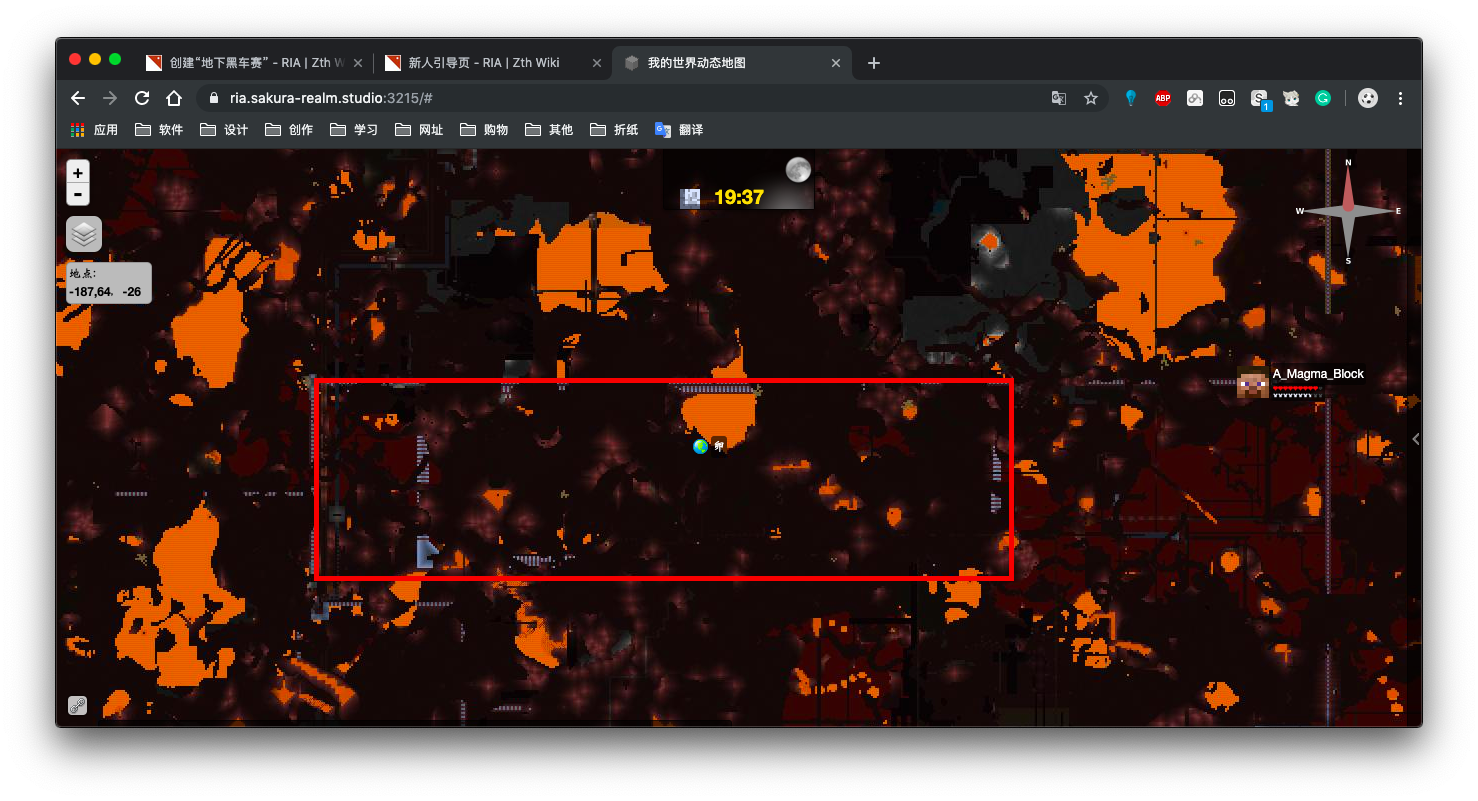Open the 学习 bookmarks folder

[354, 130]
